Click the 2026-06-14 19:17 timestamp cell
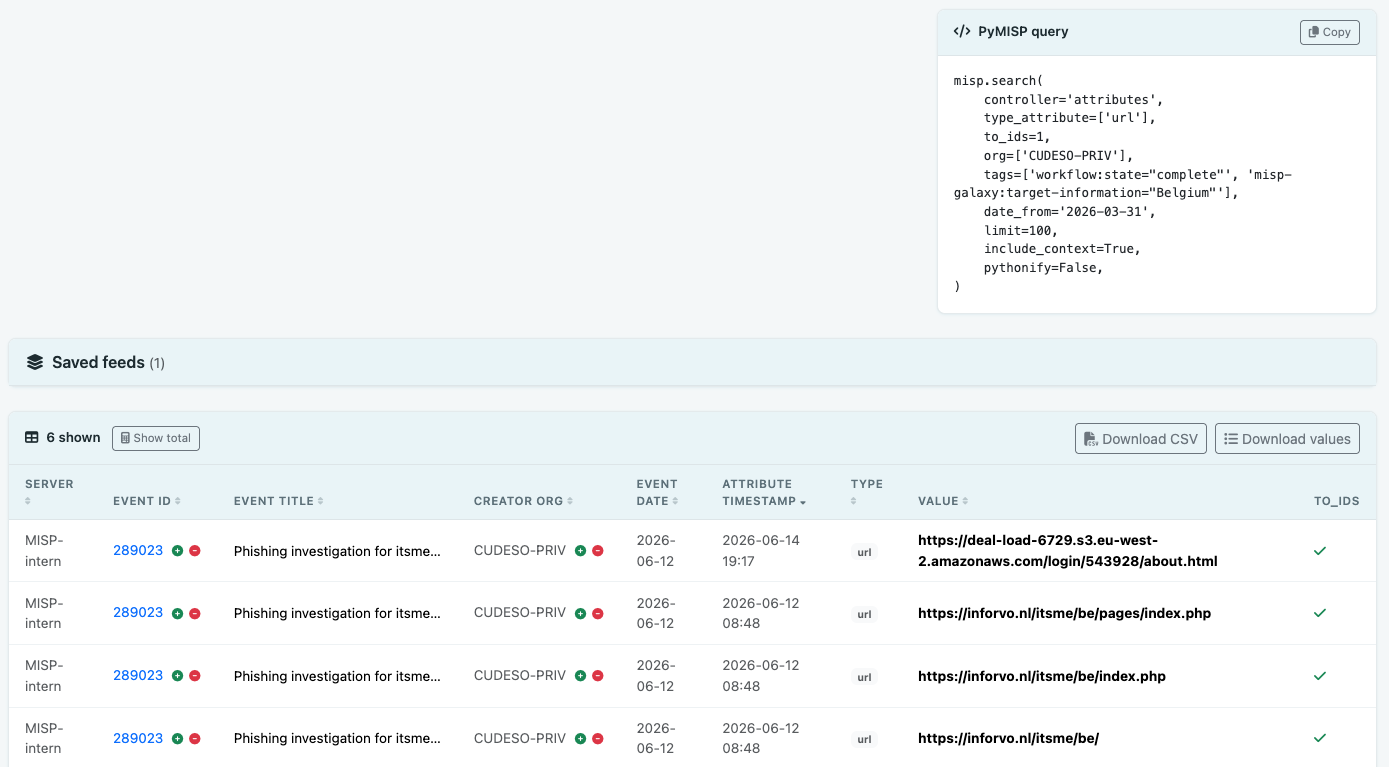Screen dimensions: 1389x767 tap(761, 550)
